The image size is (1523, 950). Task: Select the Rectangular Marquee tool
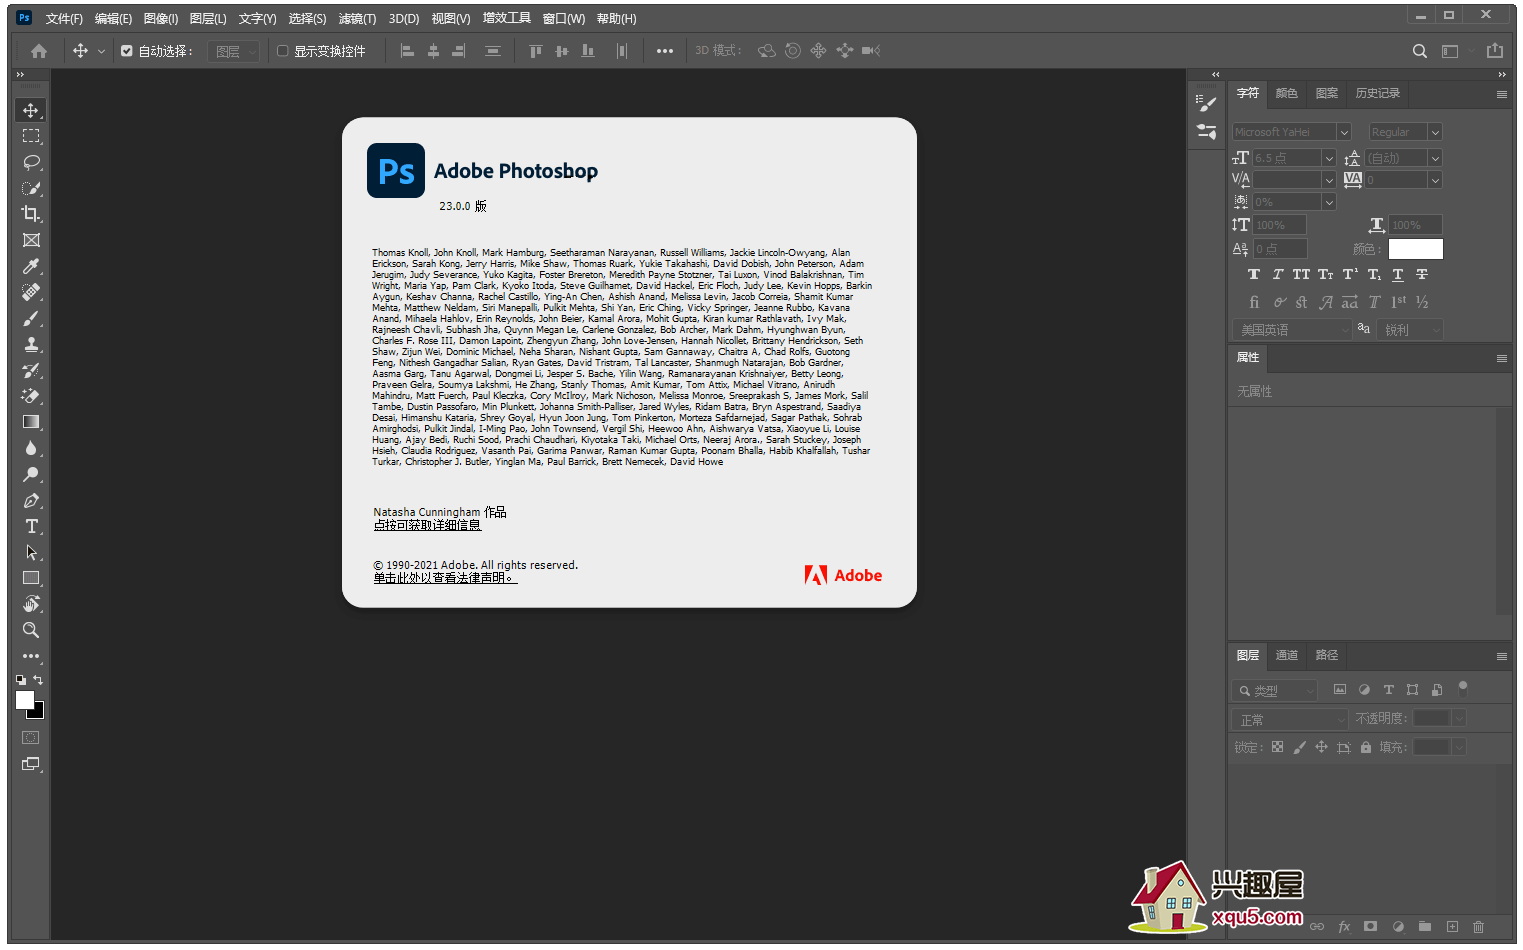31,136
